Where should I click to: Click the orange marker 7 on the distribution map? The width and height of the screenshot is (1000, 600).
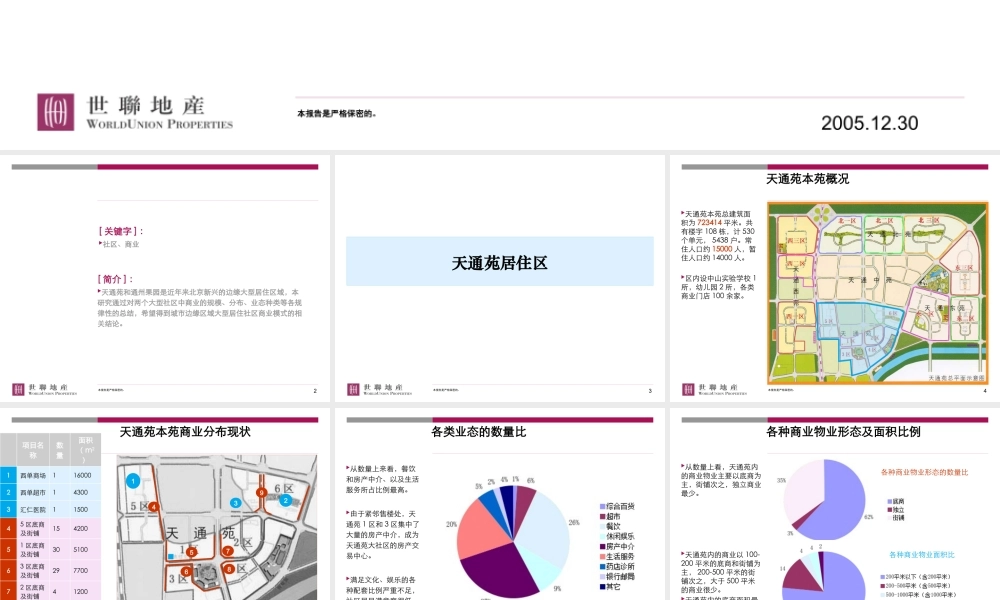pyautogui.click(x=228, y=551)
